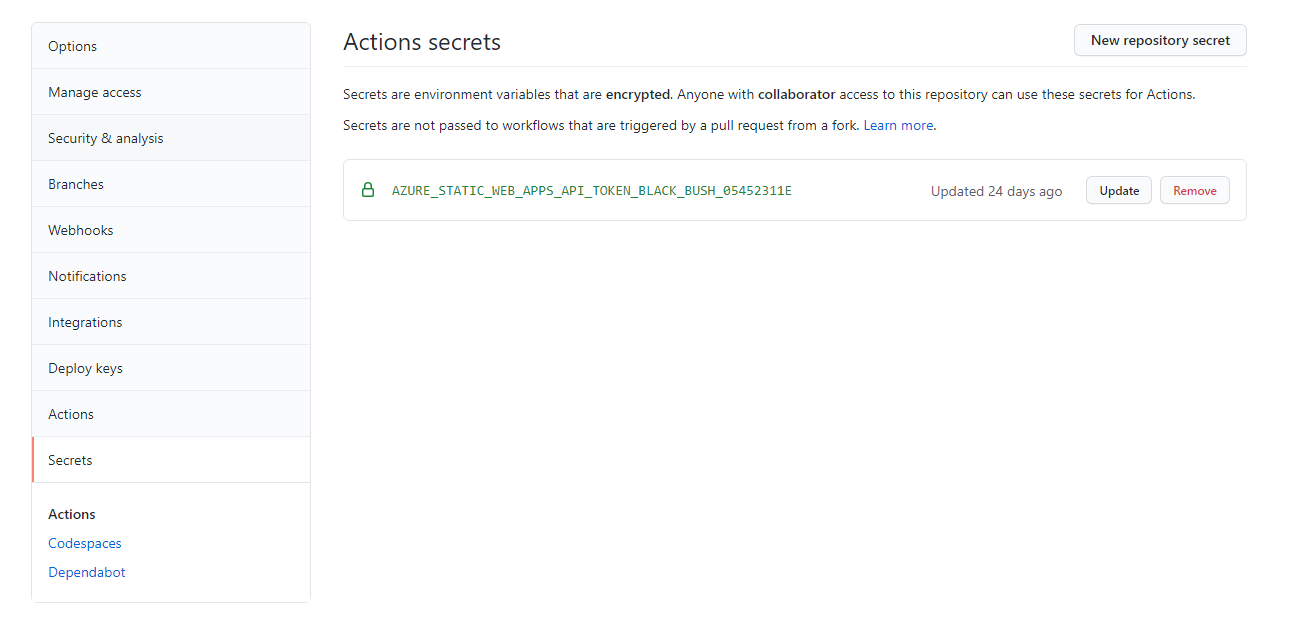Remove the AZURE_STATIC_WEB_APPS secret
Screen dimensions: 1300x629
pos(1194,190)
